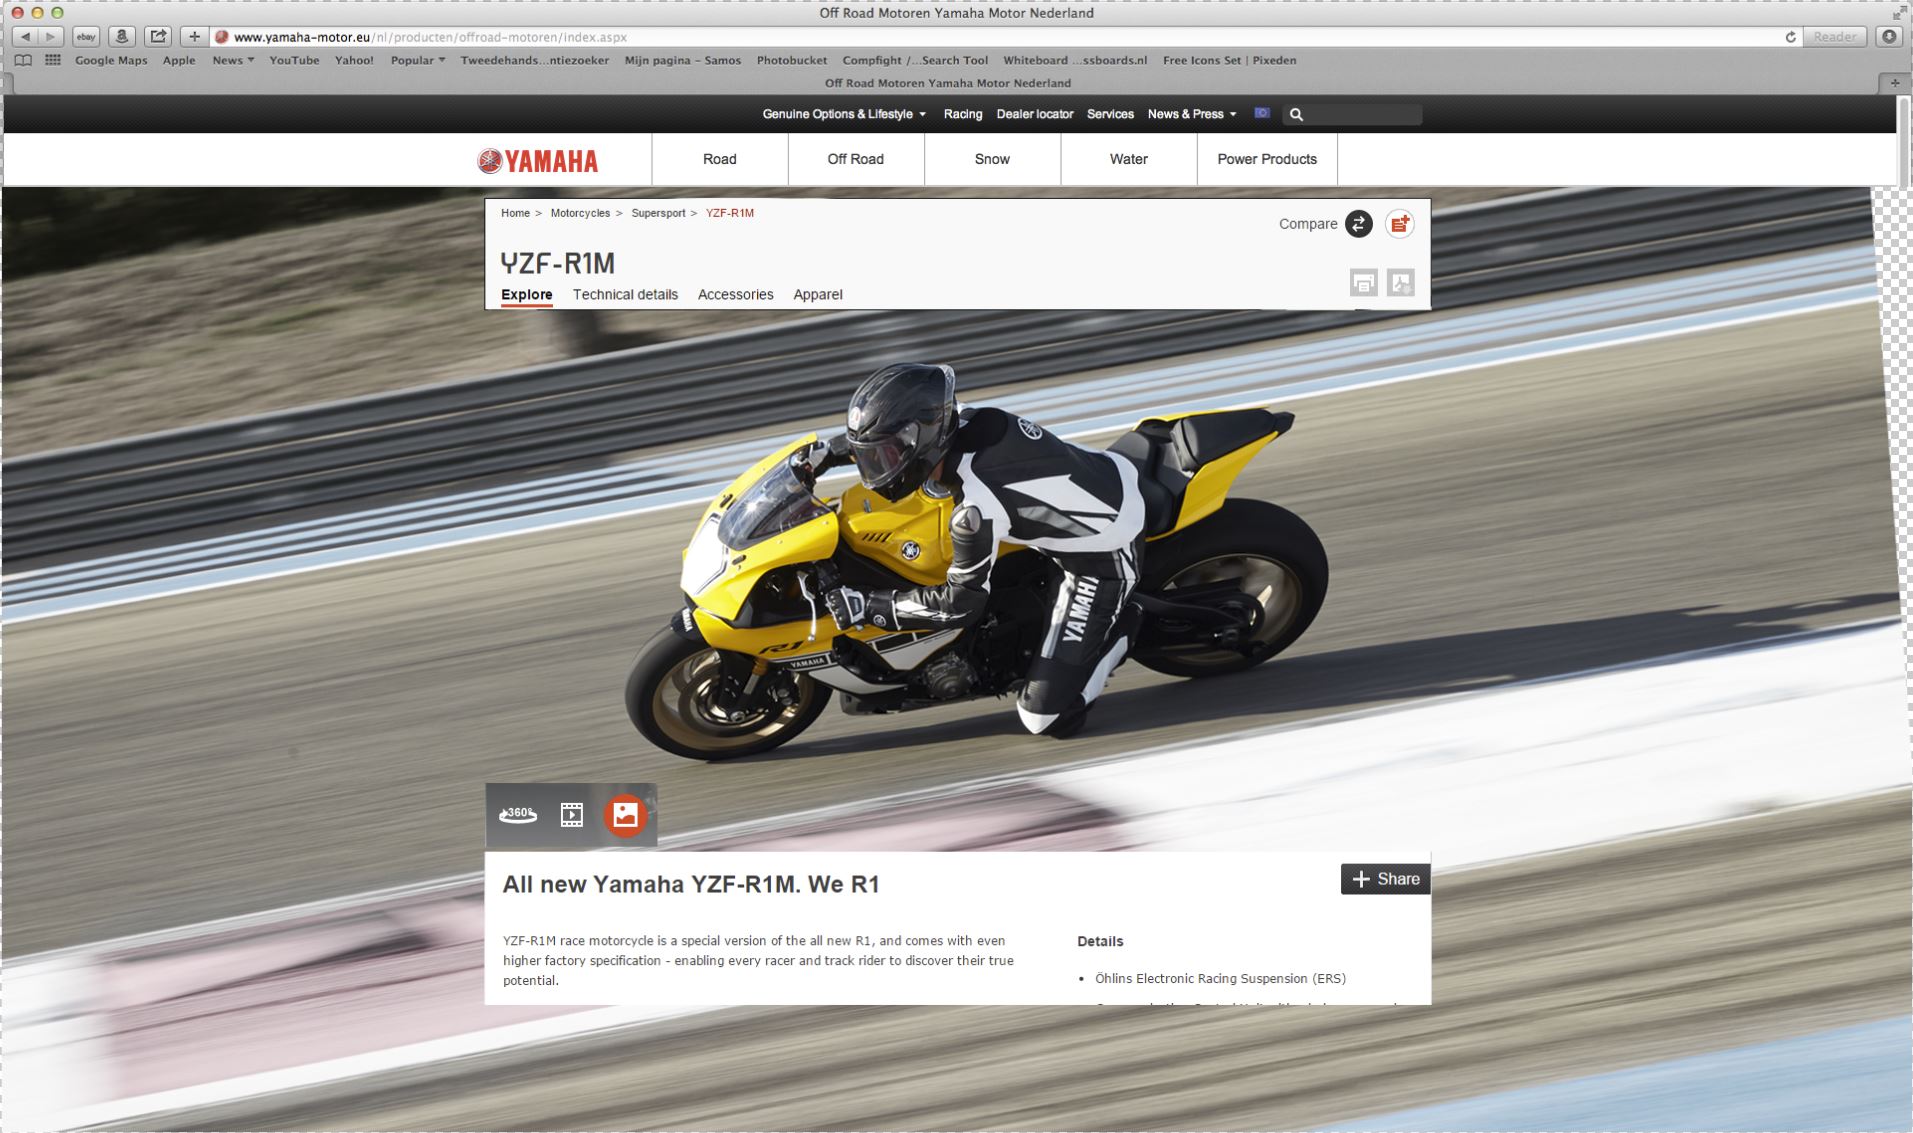Click the EU flag language icon
Screen dimensions: 1913x1133
[x=1262, y=113]
